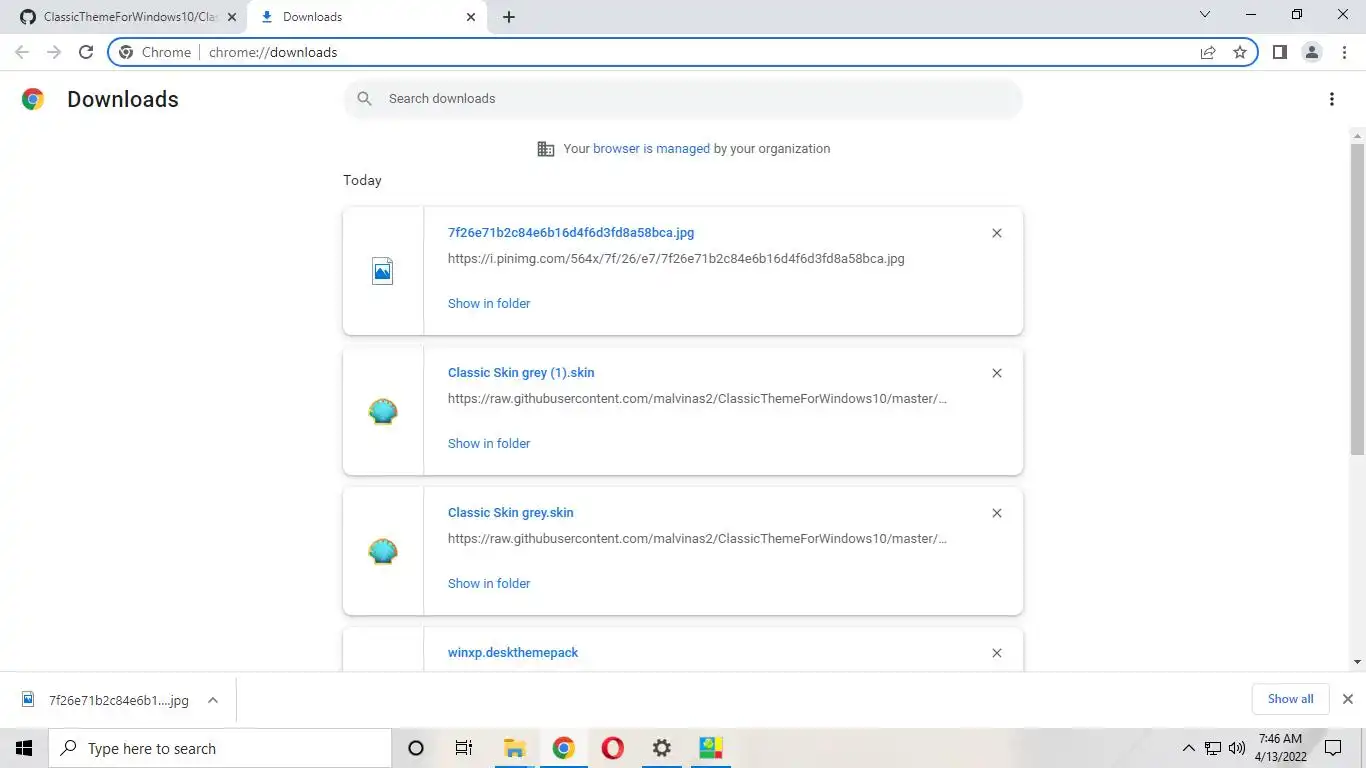
Task: Remove 7f26e71b2c84e6b16d4f6d3fd8a58bca.jpg from list
Action: [x=996, y=233]
